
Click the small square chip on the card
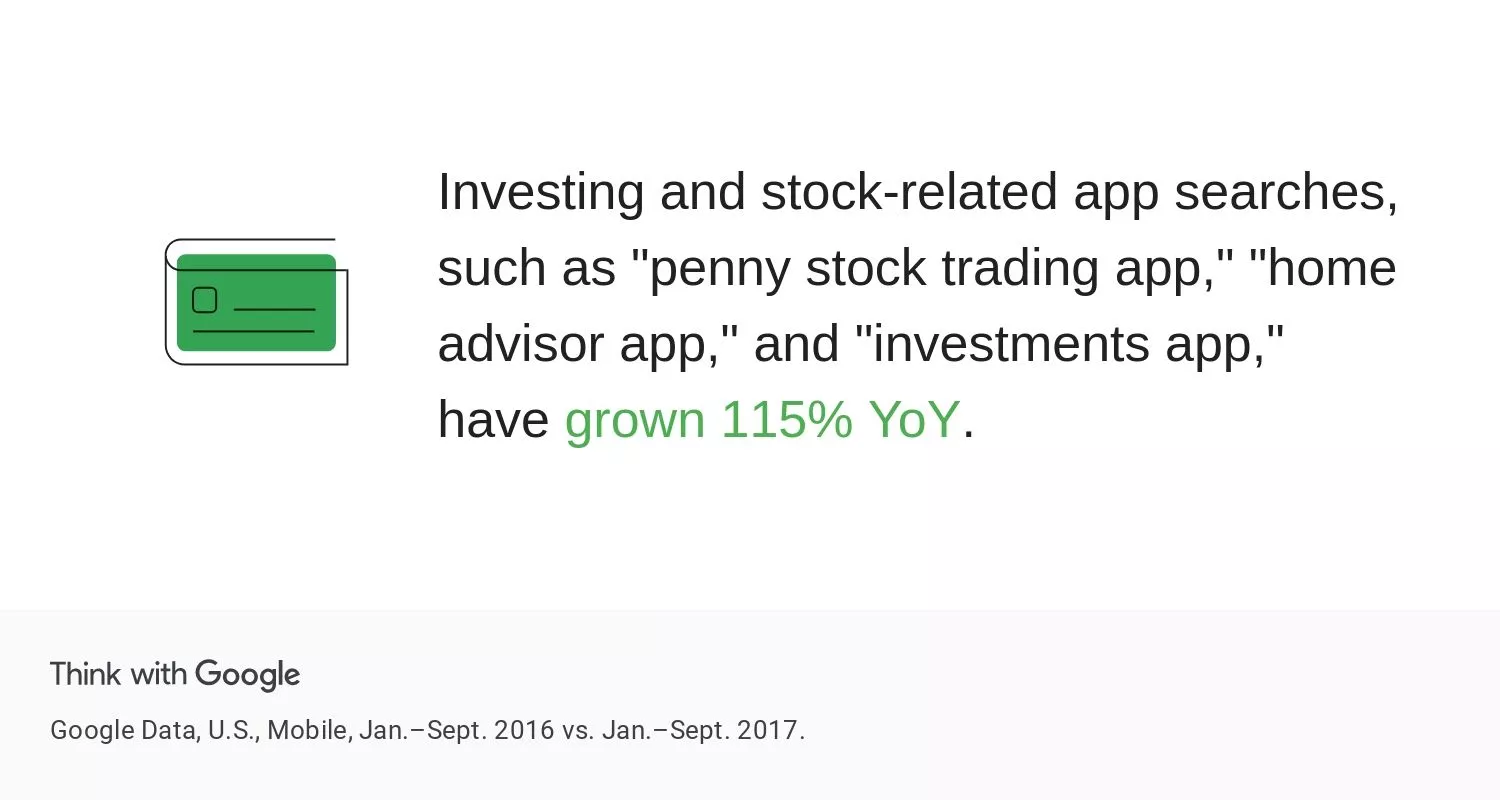[204, 300]
